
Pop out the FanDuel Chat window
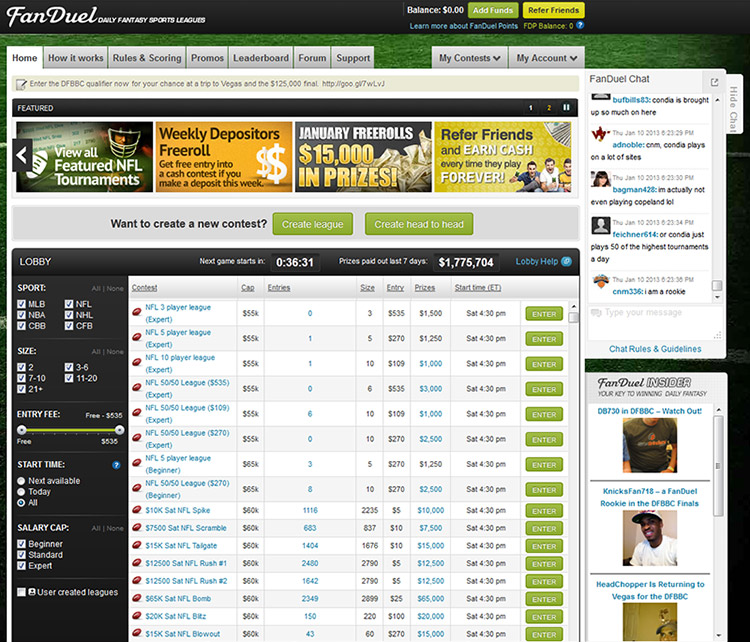(x=714, y=82)
